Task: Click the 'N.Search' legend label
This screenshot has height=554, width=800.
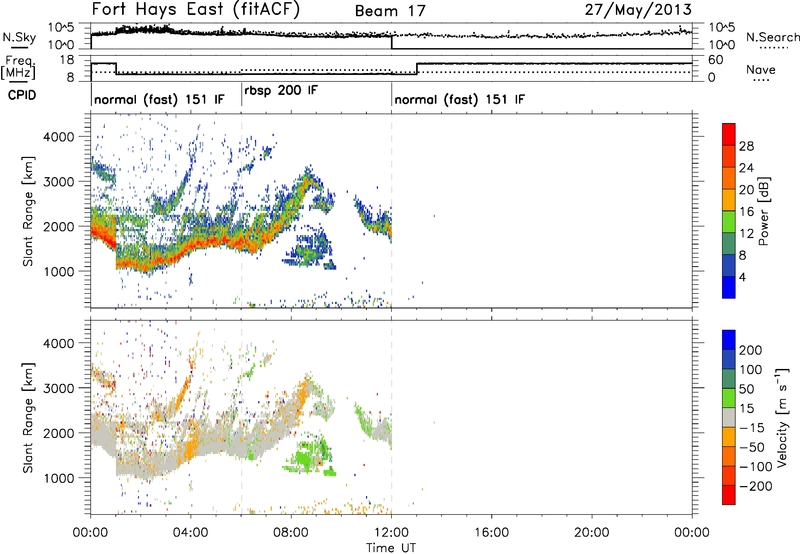Action: [x=773, y=37]
